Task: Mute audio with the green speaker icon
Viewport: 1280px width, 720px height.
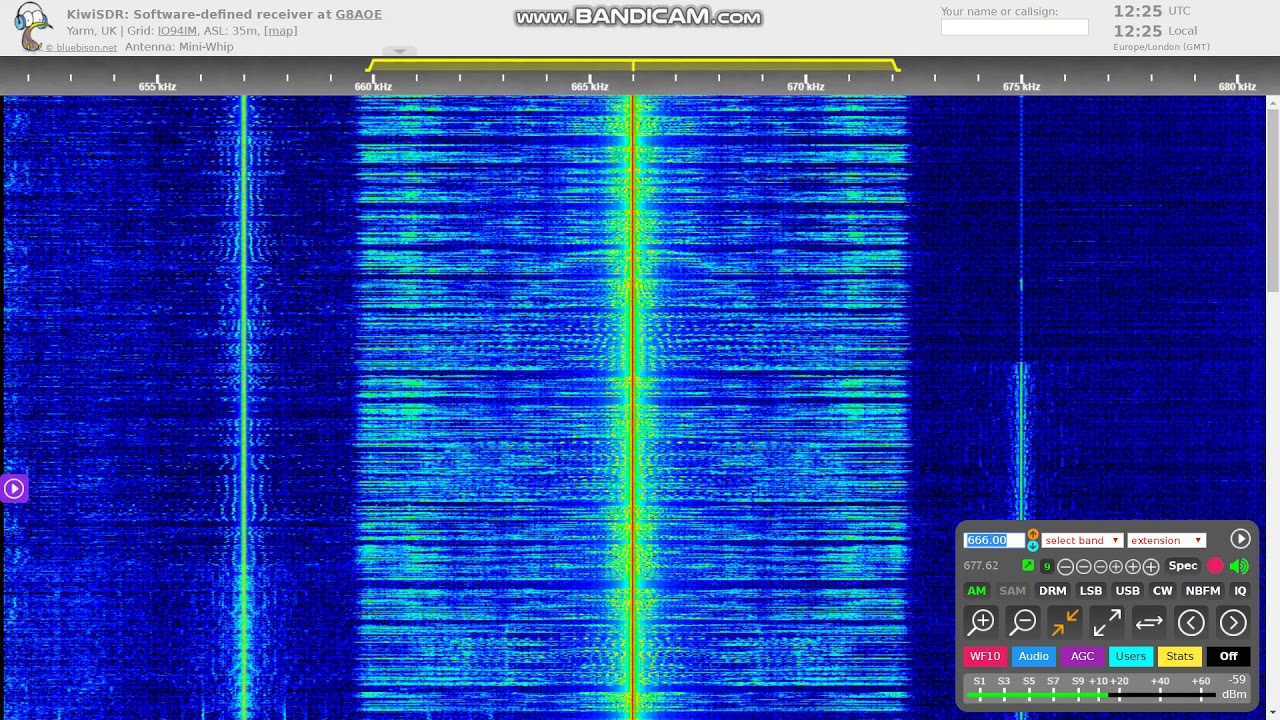Action: click(x=1239, y=566)
